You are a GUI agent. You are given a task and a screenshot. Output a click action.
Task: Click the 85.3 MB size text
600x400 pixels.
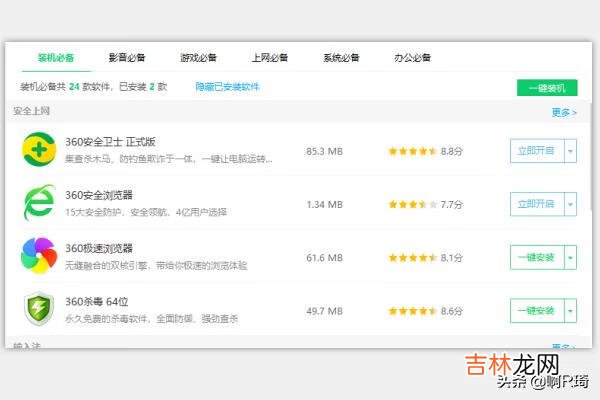coord(324,151)
